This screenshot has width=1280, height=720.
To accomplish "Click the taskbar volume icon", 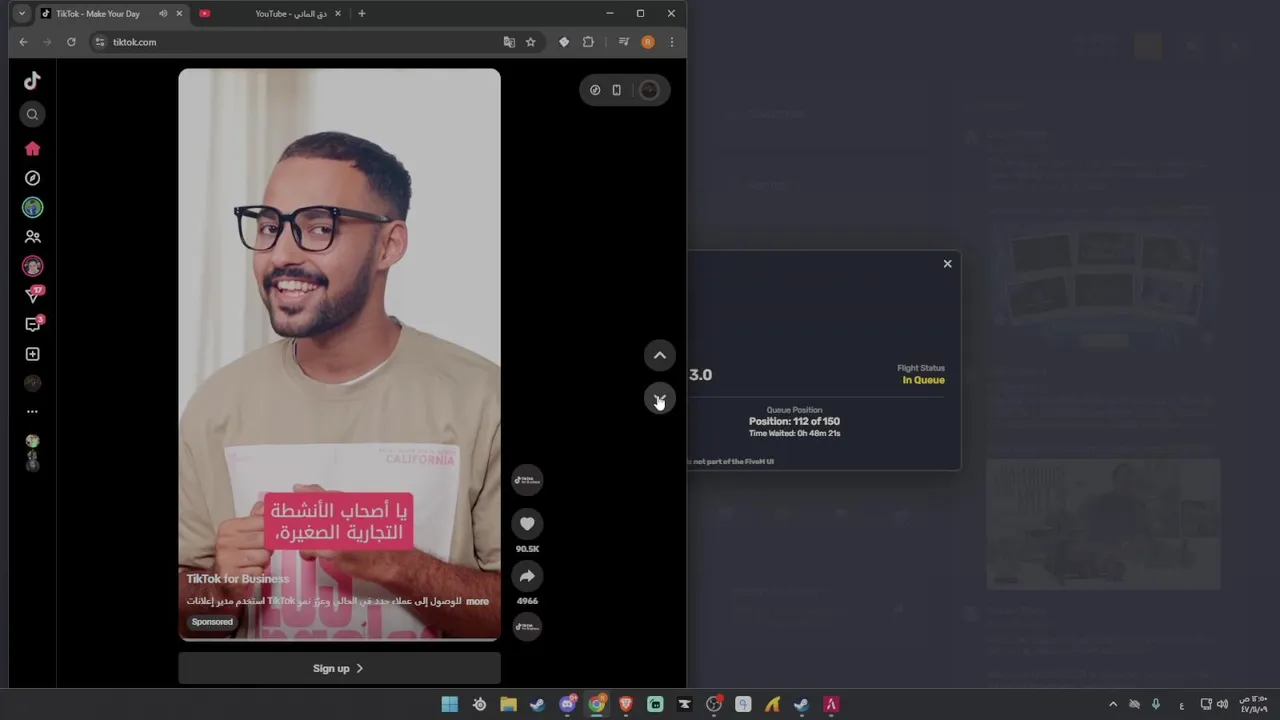I will coord(1222,704).
